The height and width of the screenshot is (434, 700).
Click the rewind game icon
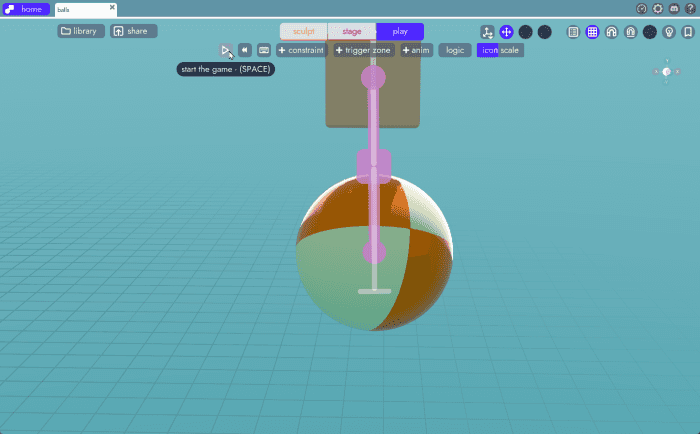point(244,50)
